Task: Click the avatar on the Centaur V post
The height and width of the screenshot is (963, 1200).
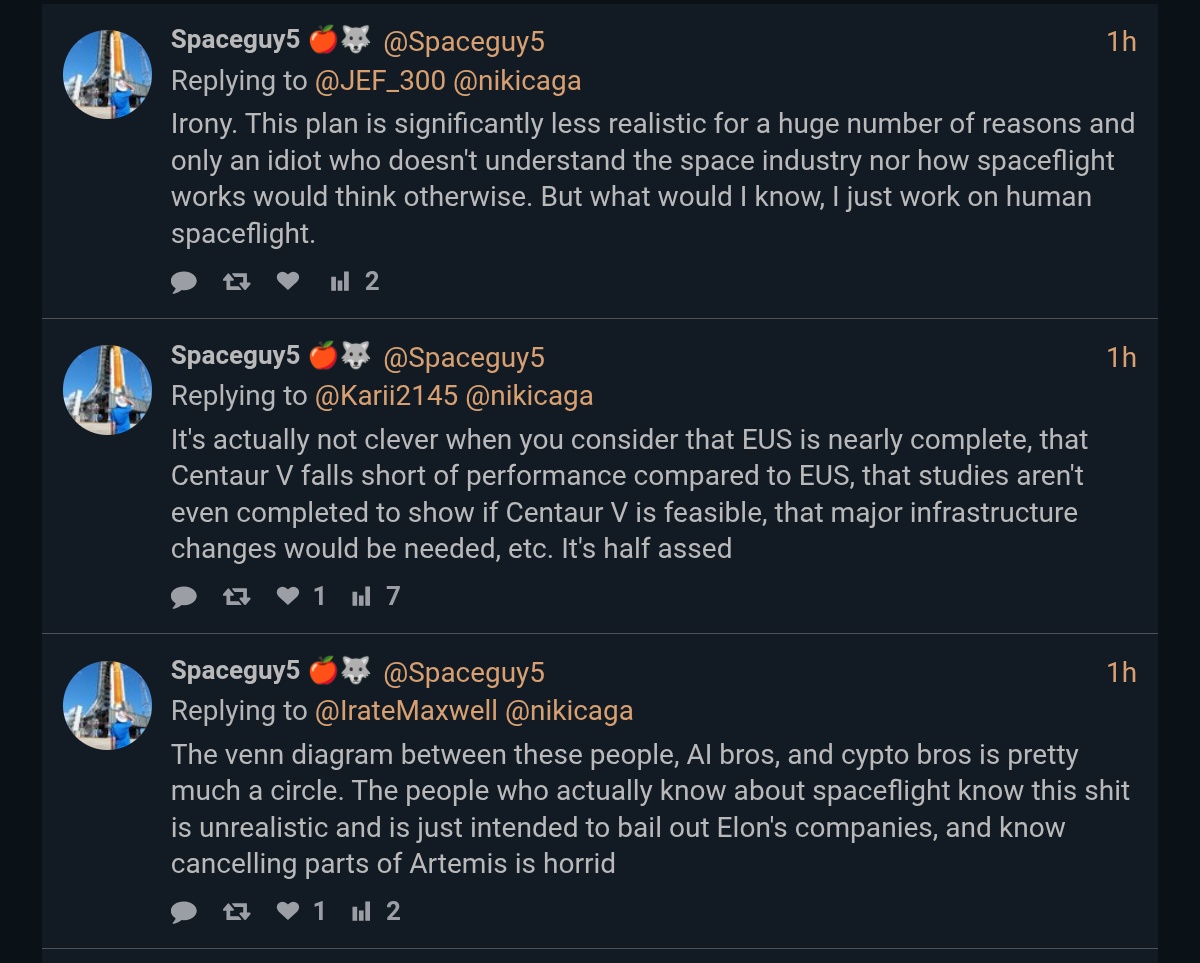Action: coord(108,389)
